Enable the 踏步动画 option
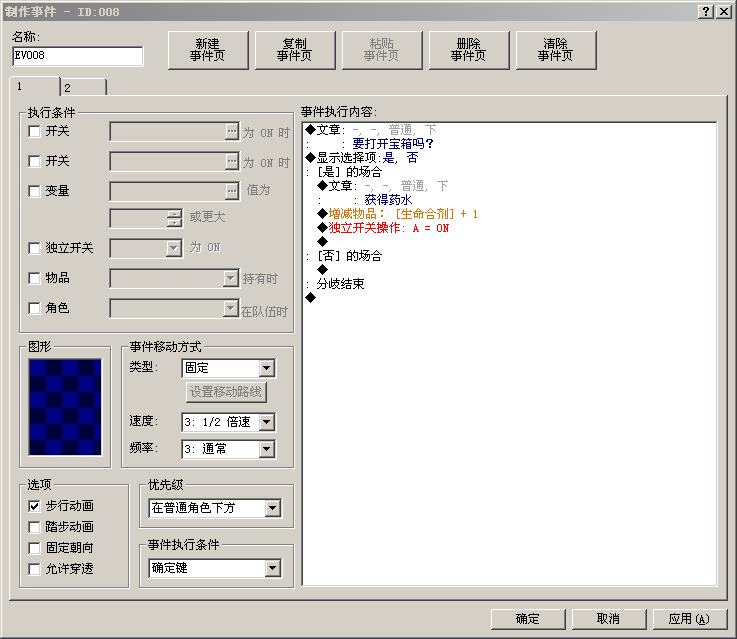This screenshot has width=737, height=639. click(x=34, y=527)
